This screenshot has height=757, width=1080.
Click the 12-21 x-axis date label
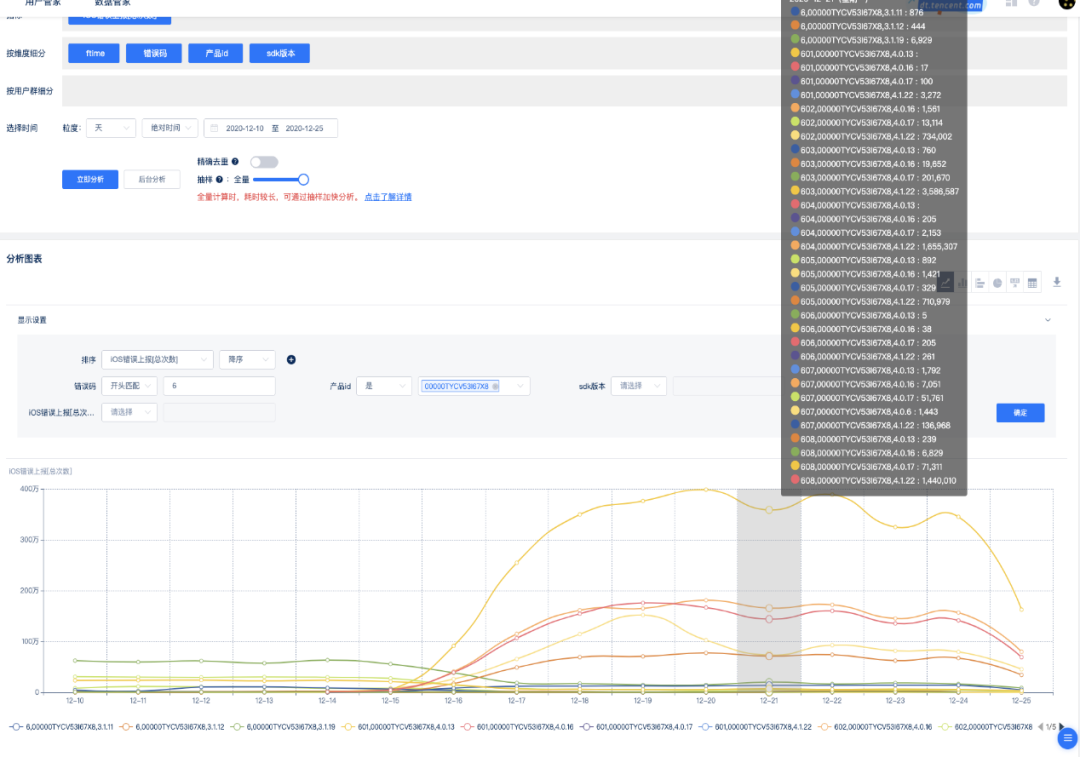pos(769,701)
